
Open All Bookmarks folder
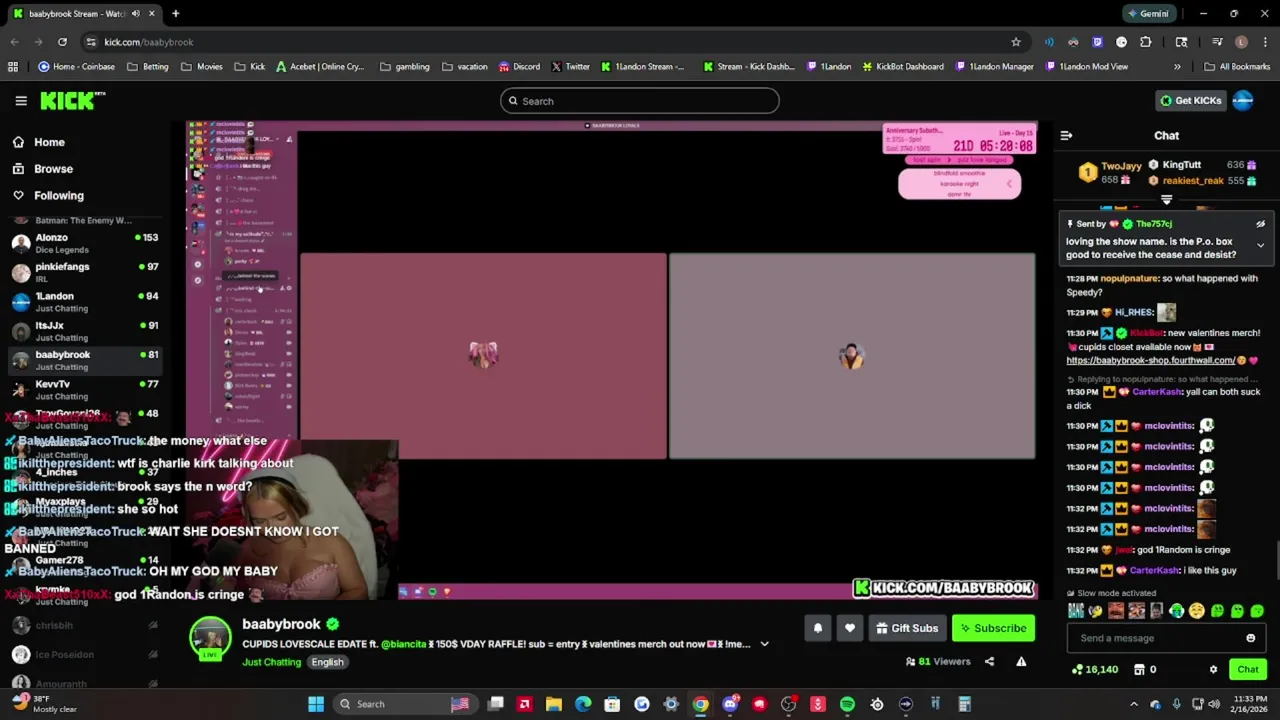1237,67
